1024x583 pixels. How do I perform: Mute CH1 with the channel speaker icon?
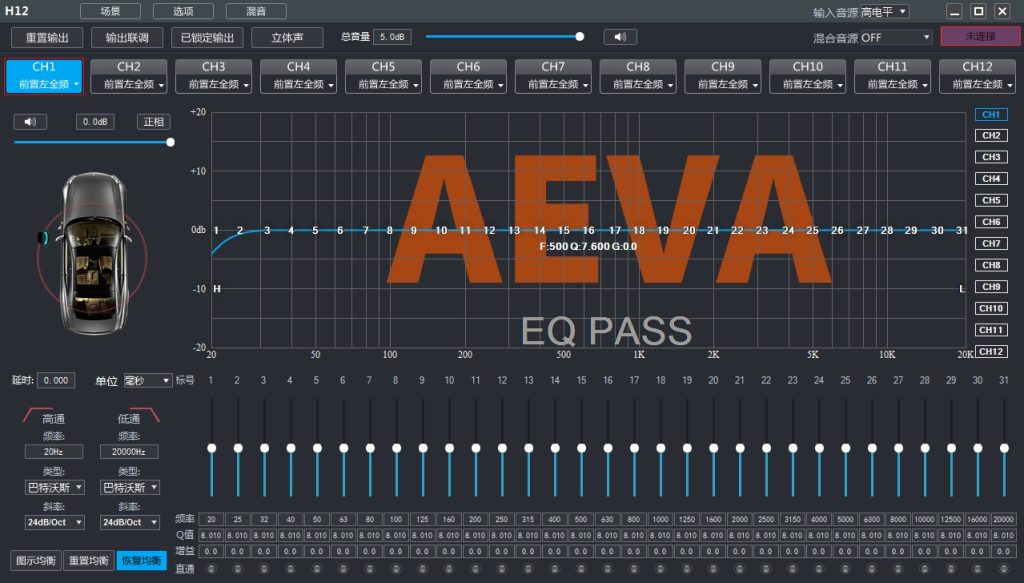(x=30, y=121)
